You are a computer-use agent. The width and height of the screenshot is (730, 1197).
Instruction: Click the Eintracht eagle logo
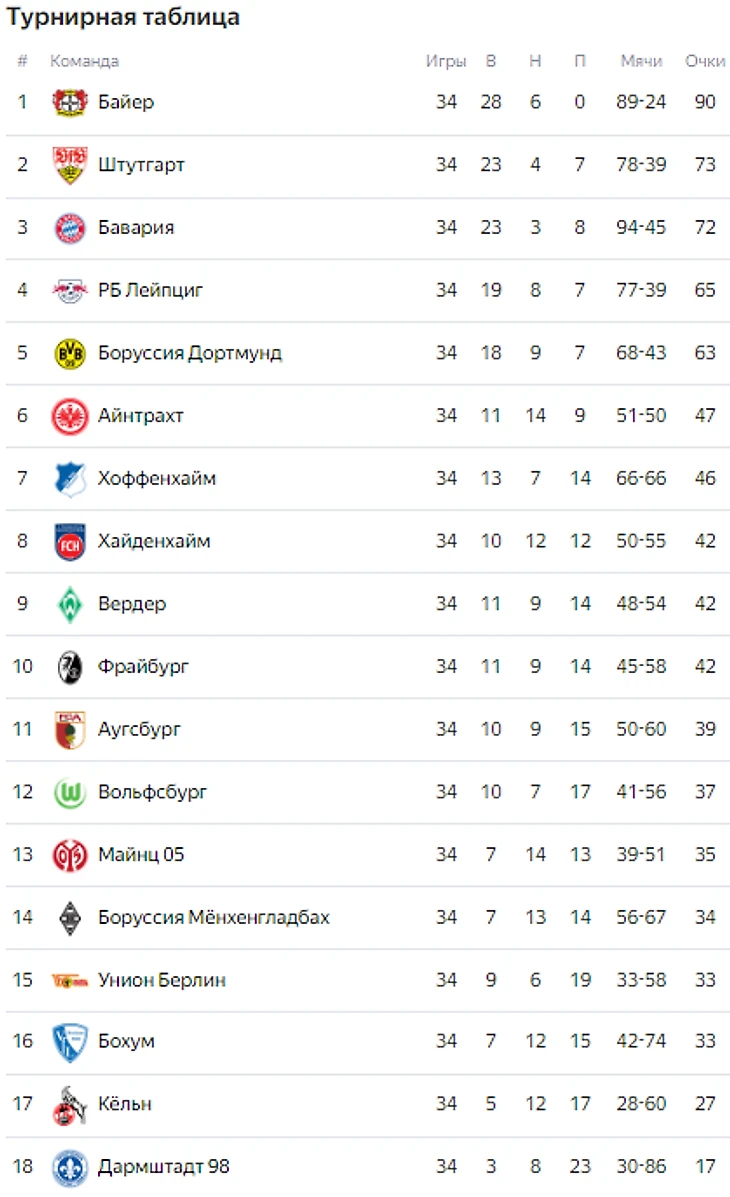click(70, 416)
